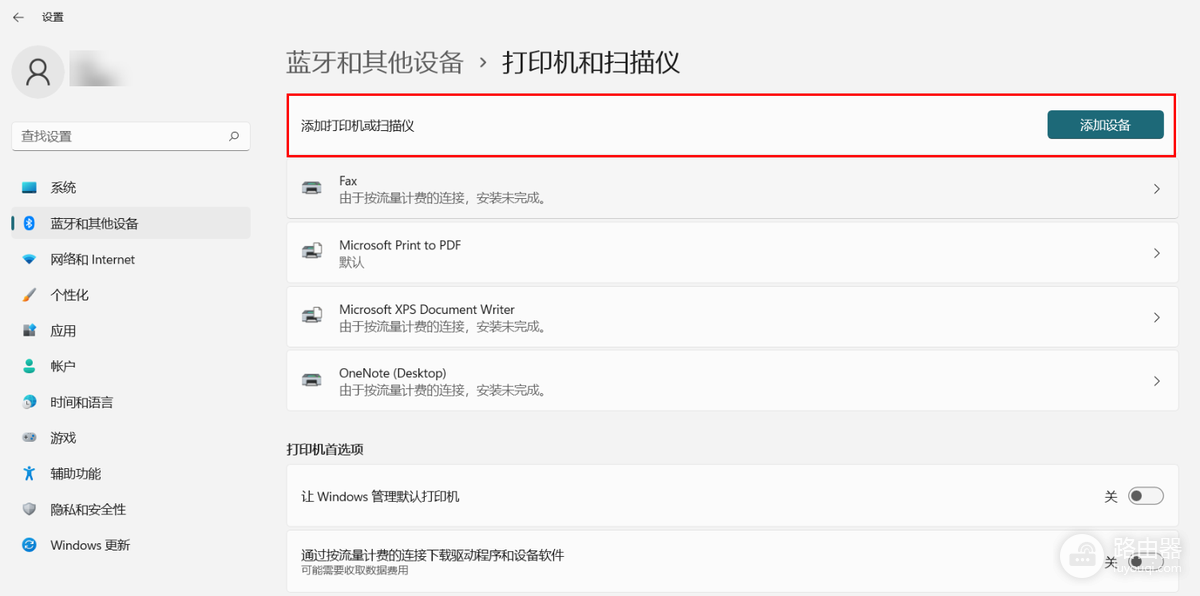The width and height of the screenshot is (1200, 596).
Task: Click the Bluetooth icon beside 蓝牙和其他设备
Action: [30, 224]
